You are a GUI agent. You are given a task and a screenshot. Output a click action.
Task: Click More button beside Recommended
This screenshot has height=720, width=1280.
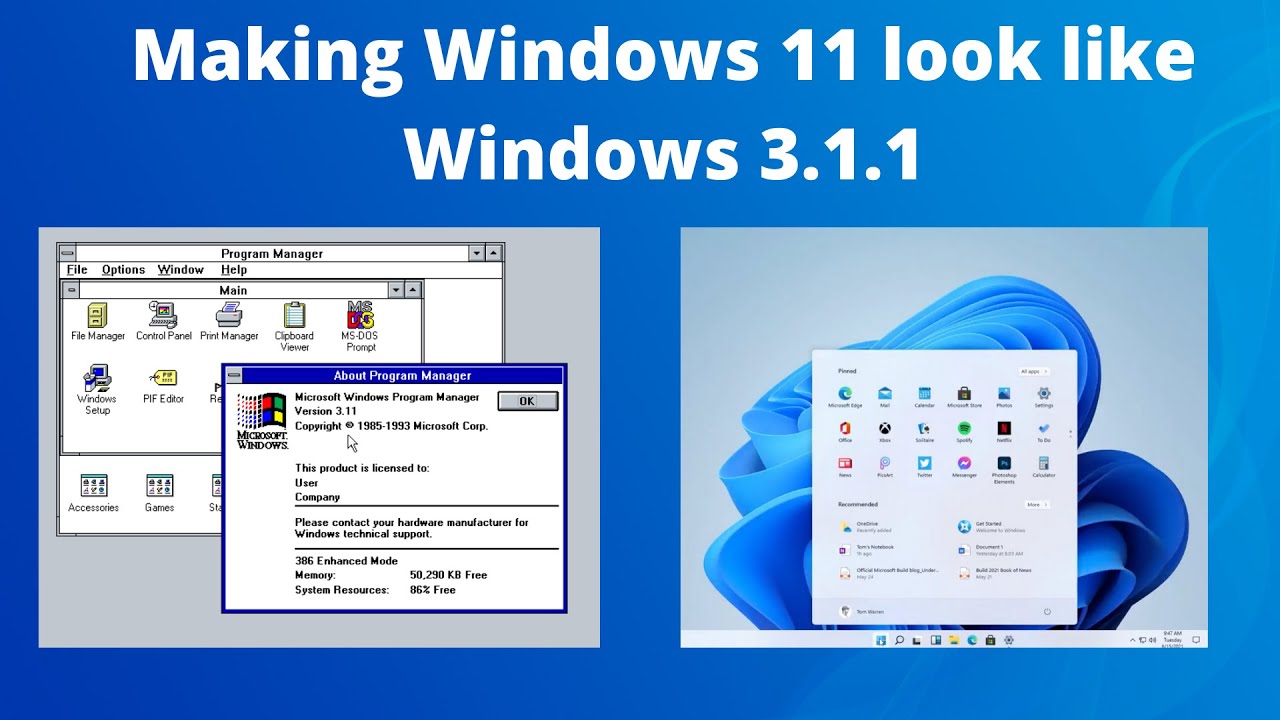click(1036, 505)
